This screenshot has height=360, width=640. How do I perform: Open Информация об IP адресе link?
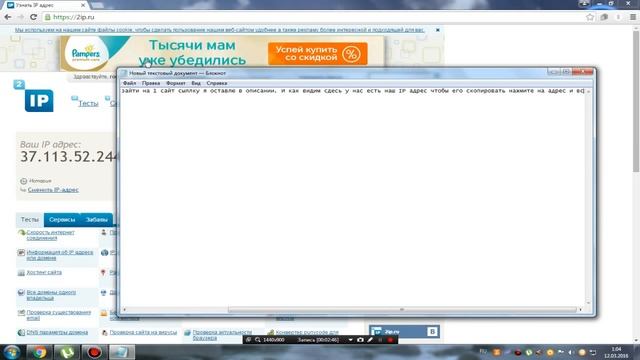60,255
